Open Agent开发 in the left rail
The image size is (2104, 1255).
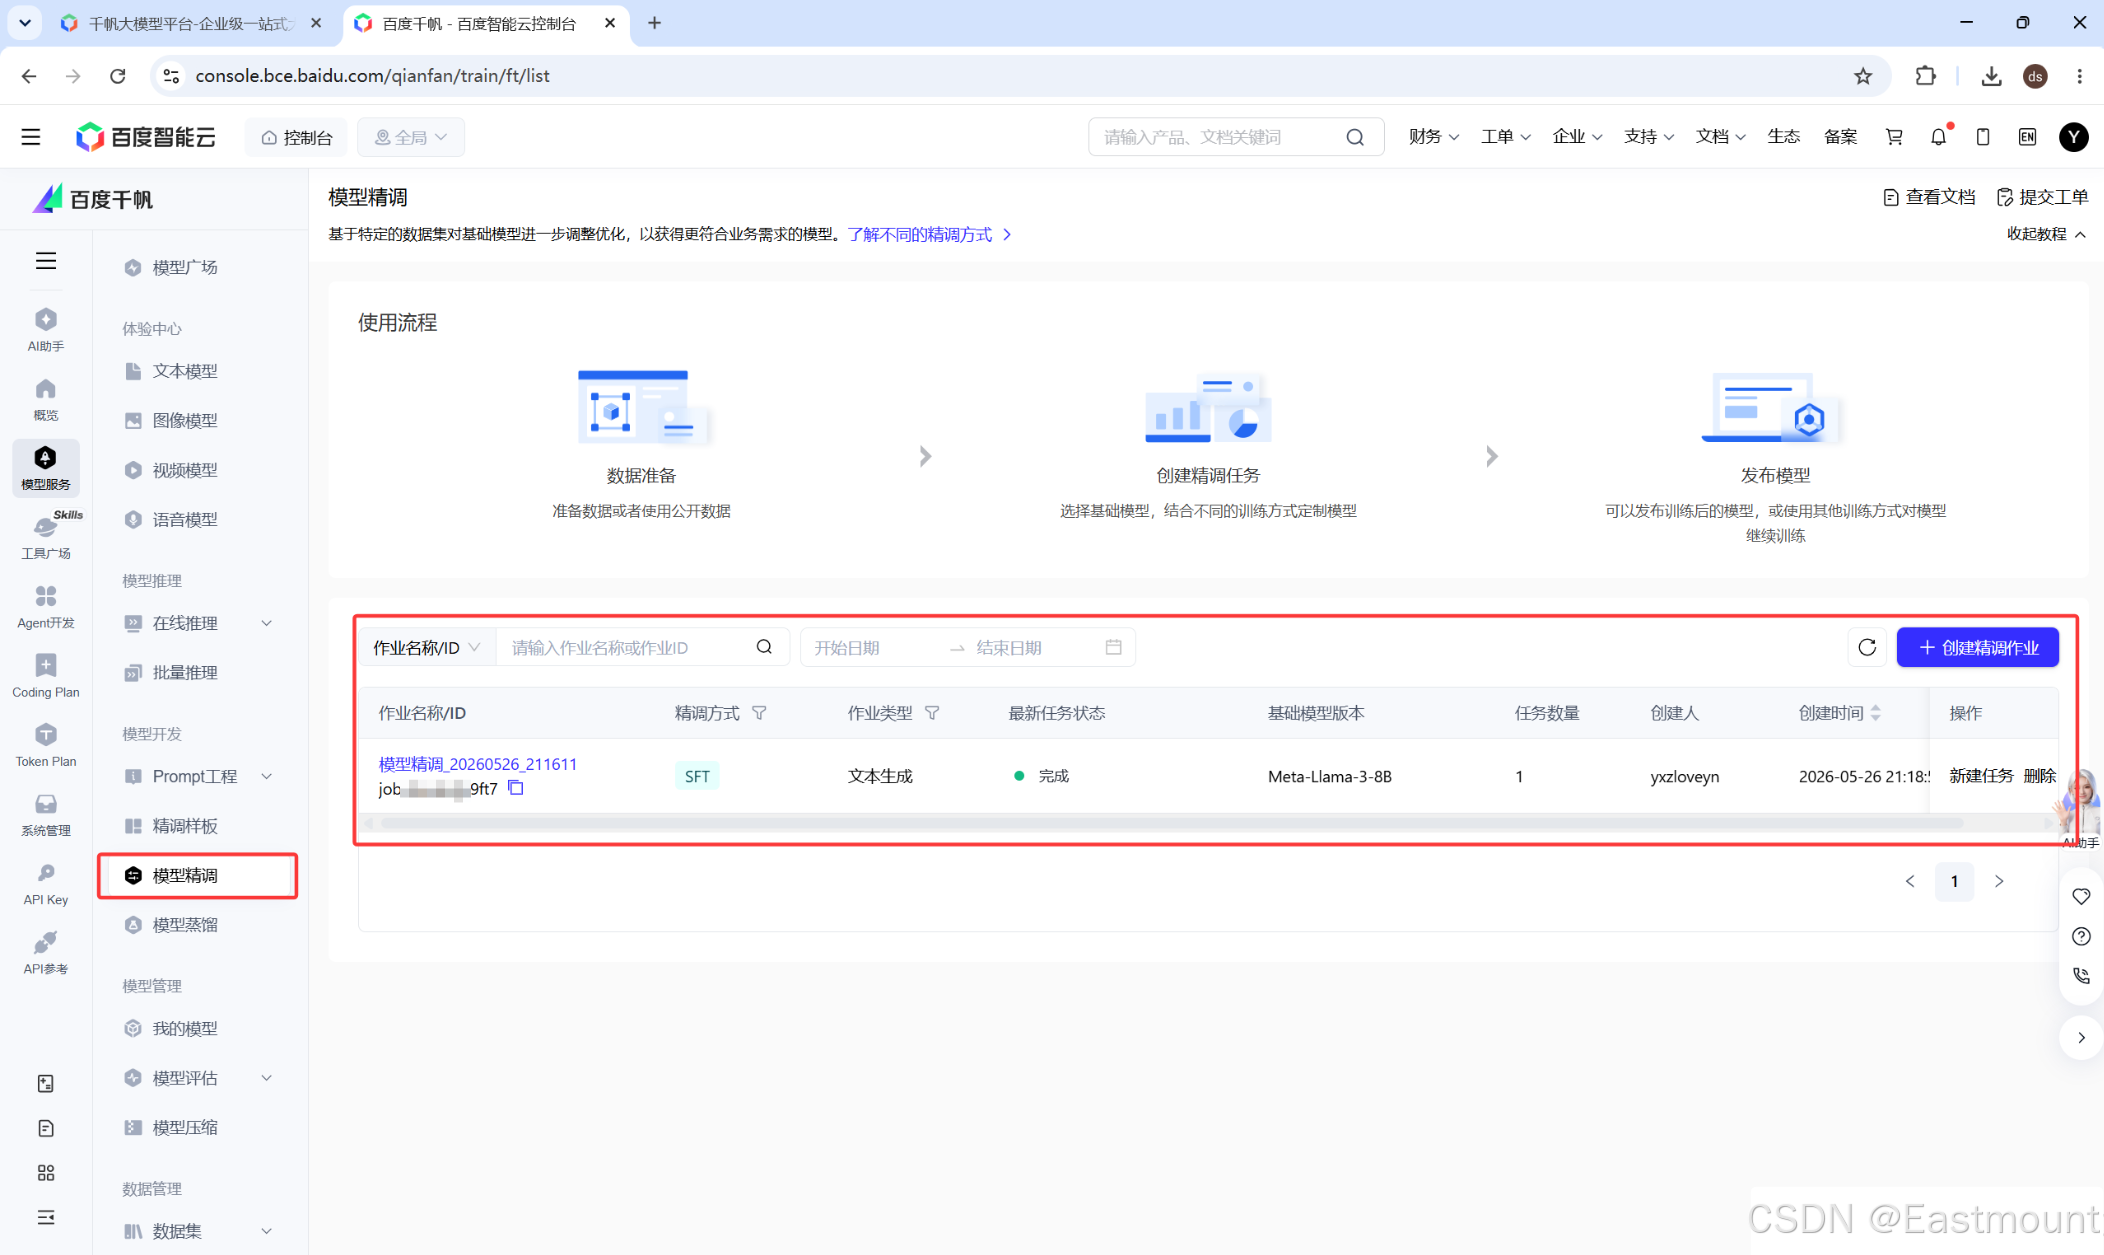coord(45,607)
